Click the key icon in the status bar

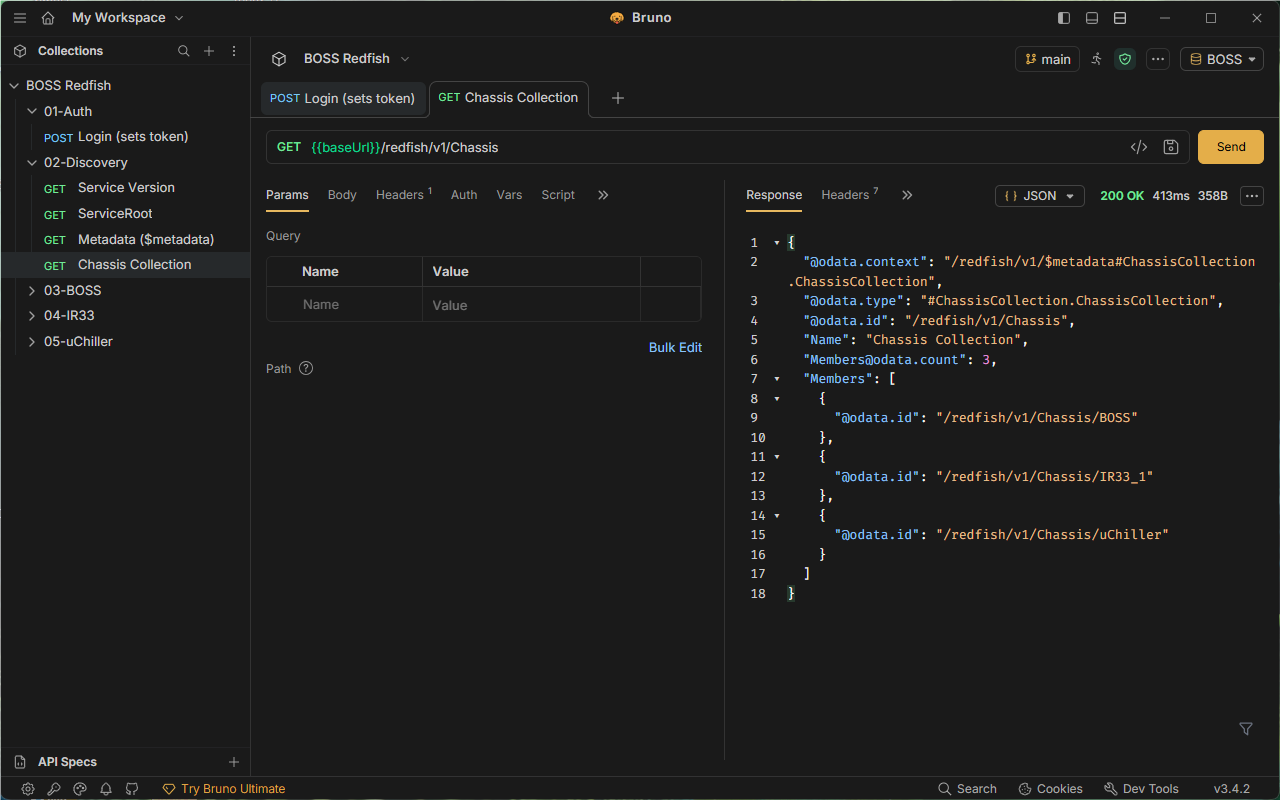click(54, 789)
